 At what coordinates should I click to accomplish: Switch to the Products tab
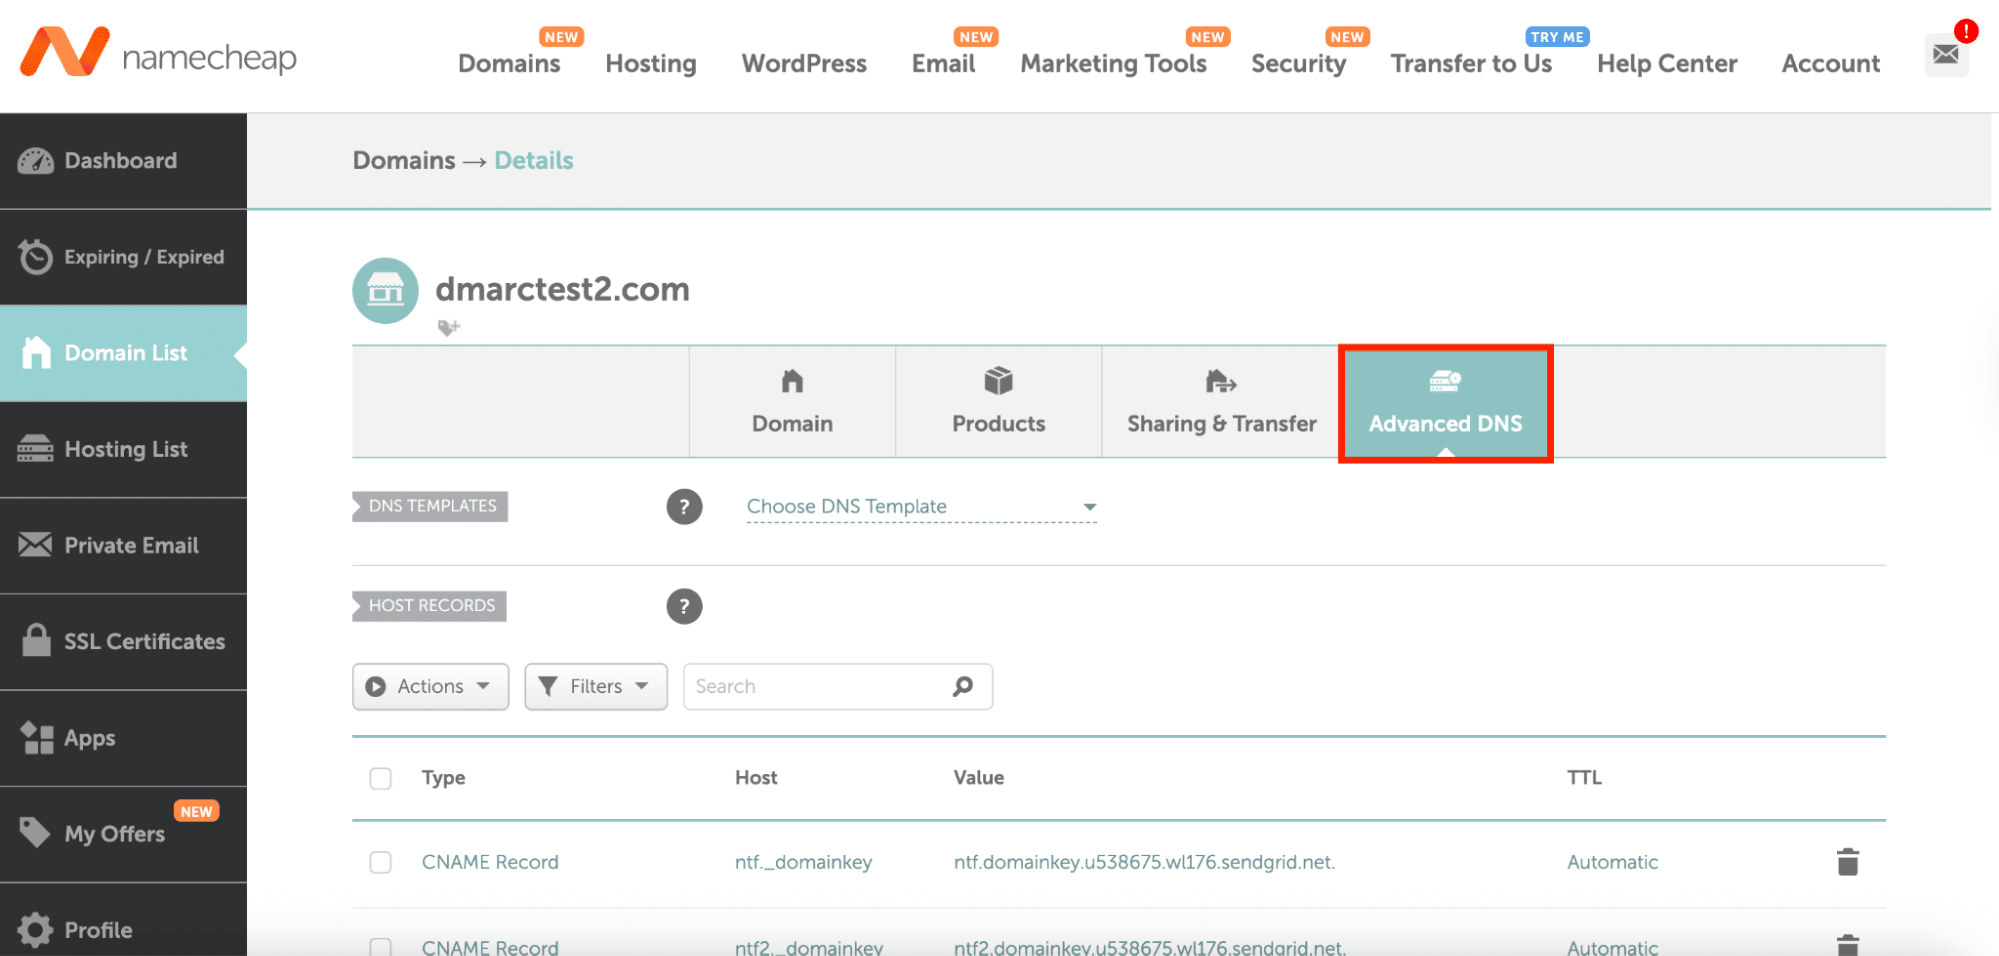[x=998, y=403]
